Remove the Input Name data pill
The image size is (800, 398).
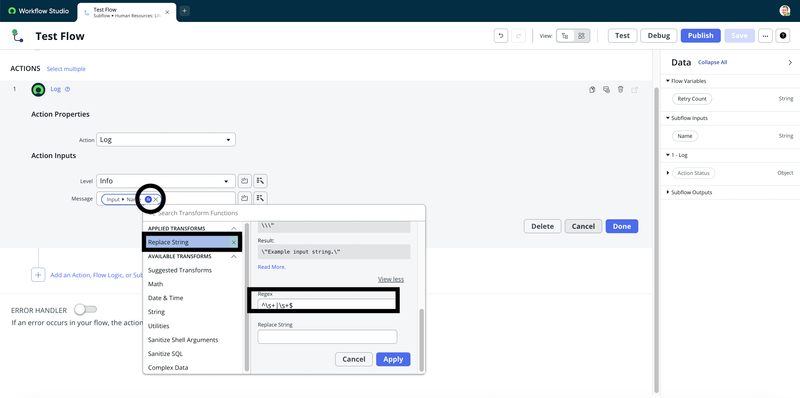click(x=156, y=200)
